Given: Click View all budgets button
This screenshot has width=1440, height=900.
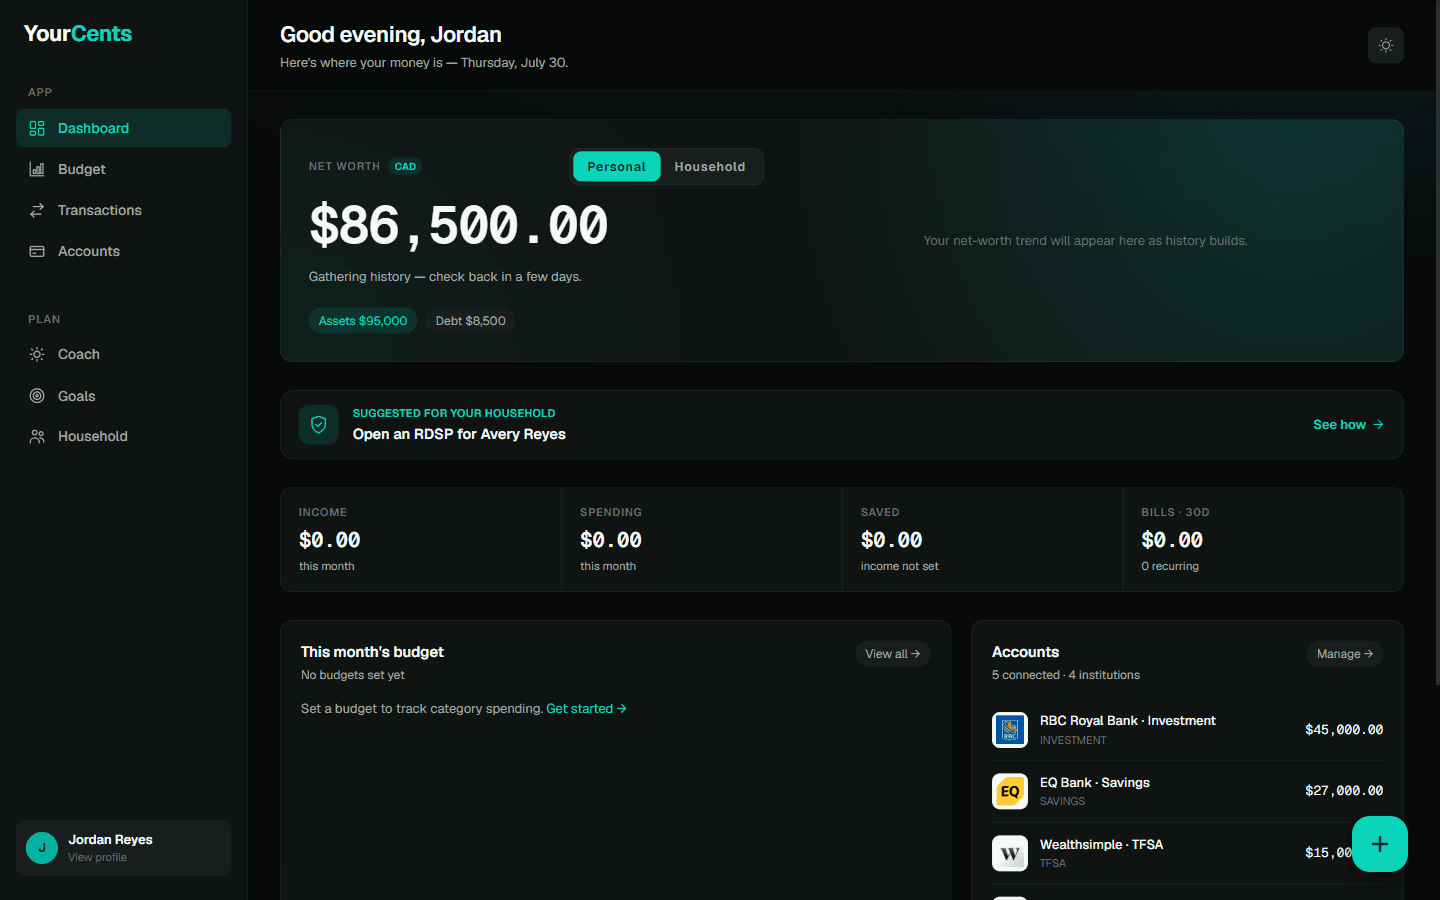Looking at the screenshot, I should click(893, 653).
